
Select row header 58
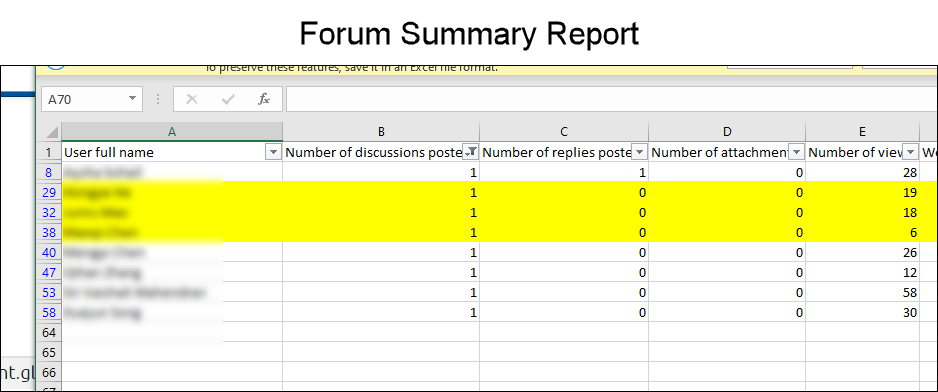49,312
